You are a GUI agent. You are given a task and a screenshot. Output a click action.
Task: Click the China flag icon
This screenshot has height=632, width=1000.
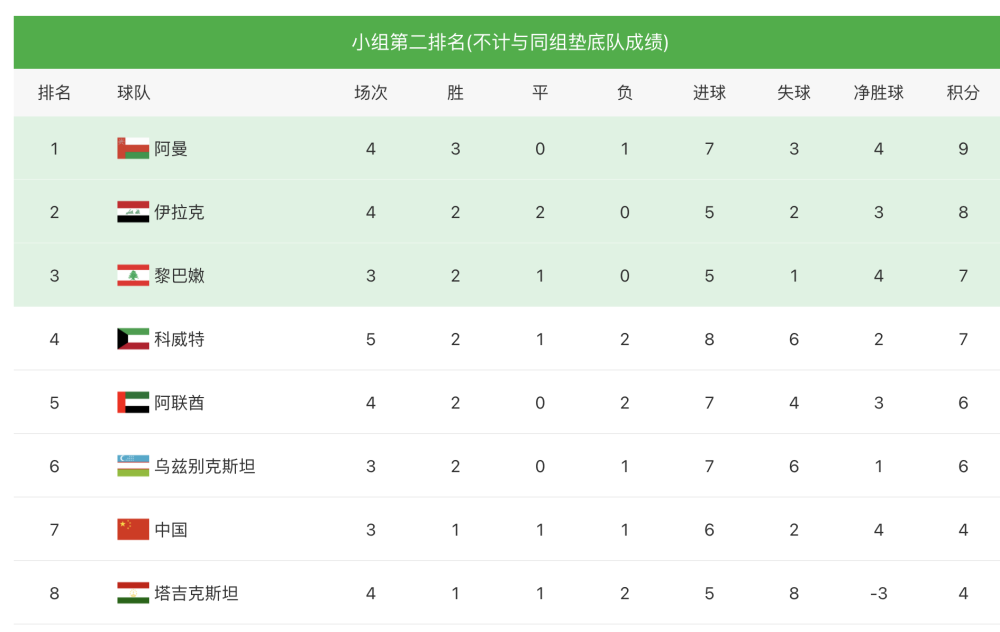[133, 529]
